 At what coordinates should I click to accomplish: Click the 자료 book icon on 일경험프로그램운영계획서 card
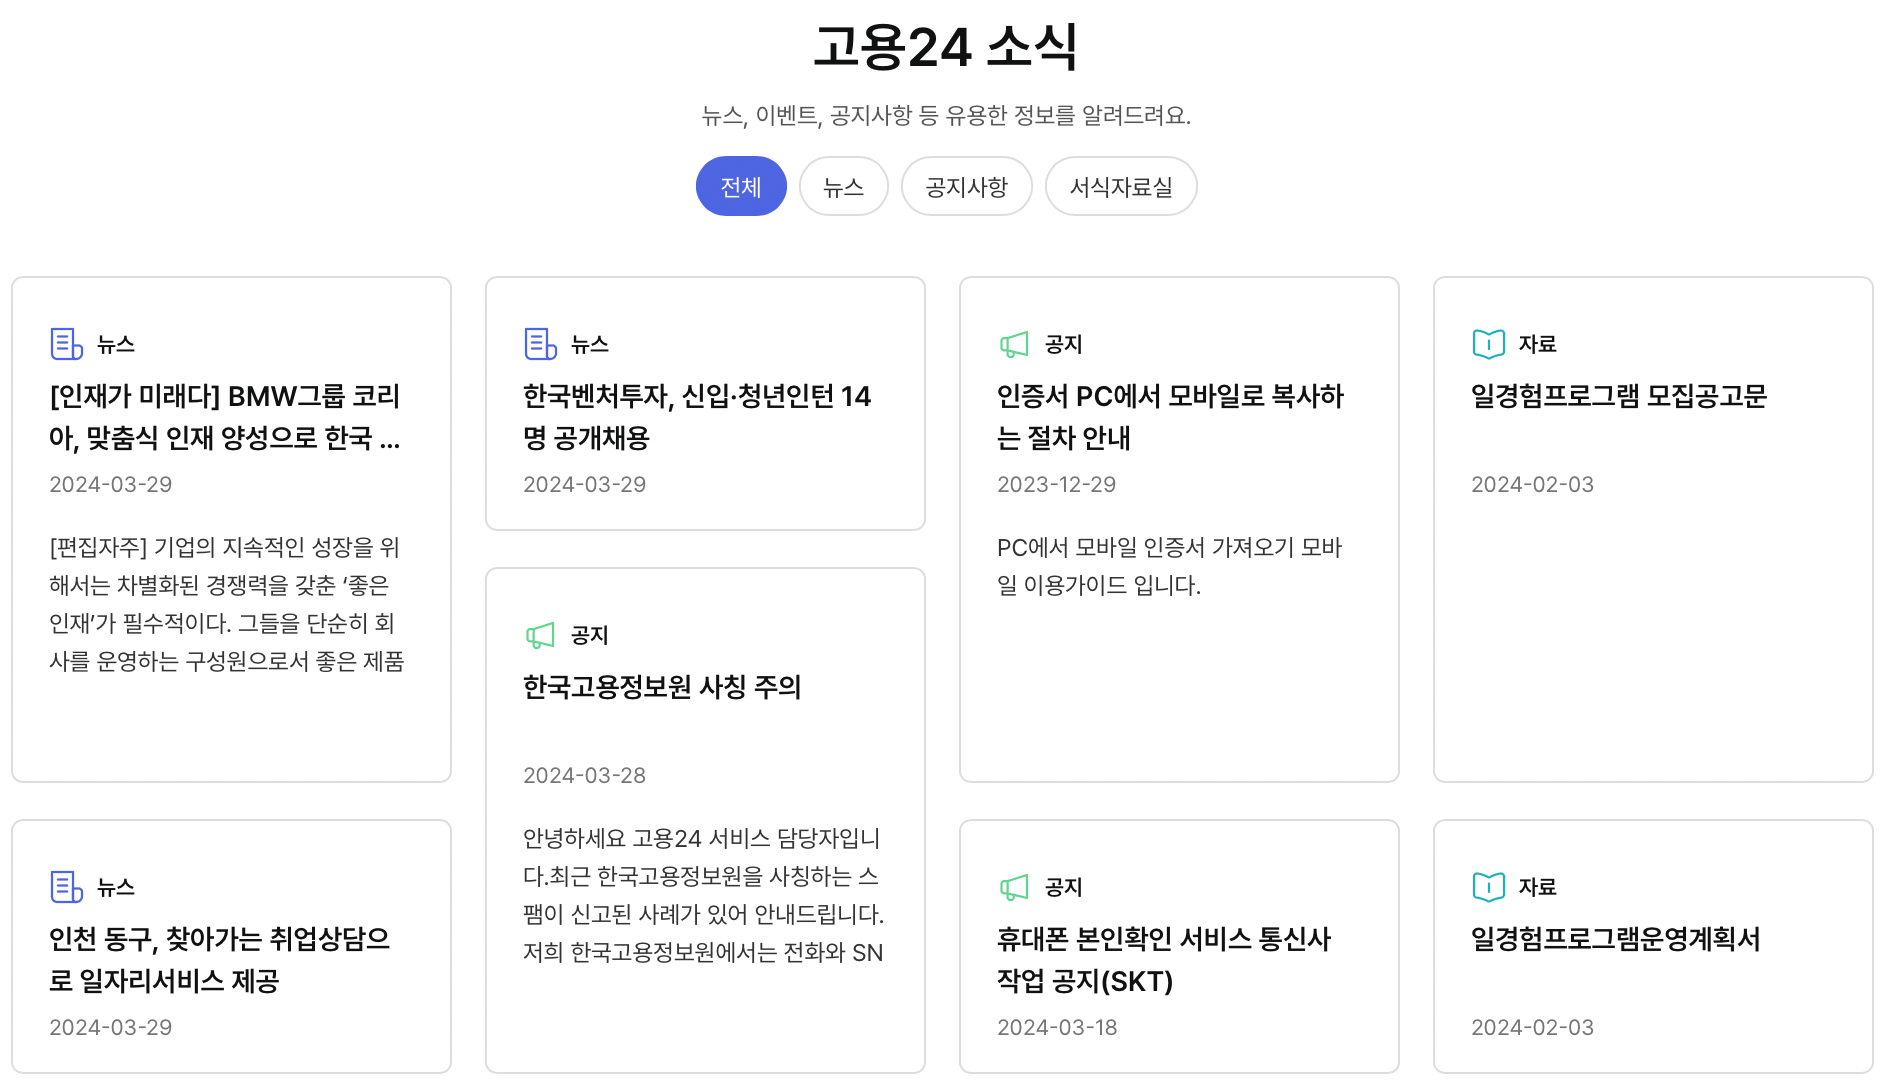point(1488,886)
